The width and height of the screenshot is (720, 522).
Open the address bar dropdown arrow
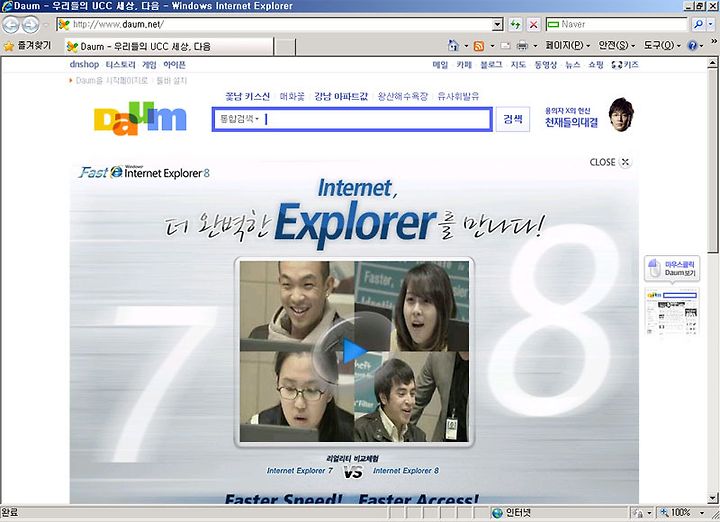[497, 25]
